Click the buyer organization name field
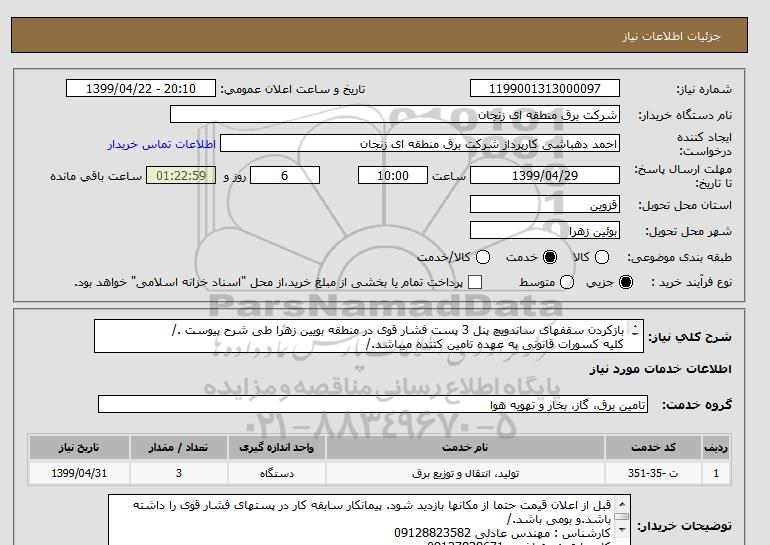This screenshot has width=770, height=545. coord(395,115)
